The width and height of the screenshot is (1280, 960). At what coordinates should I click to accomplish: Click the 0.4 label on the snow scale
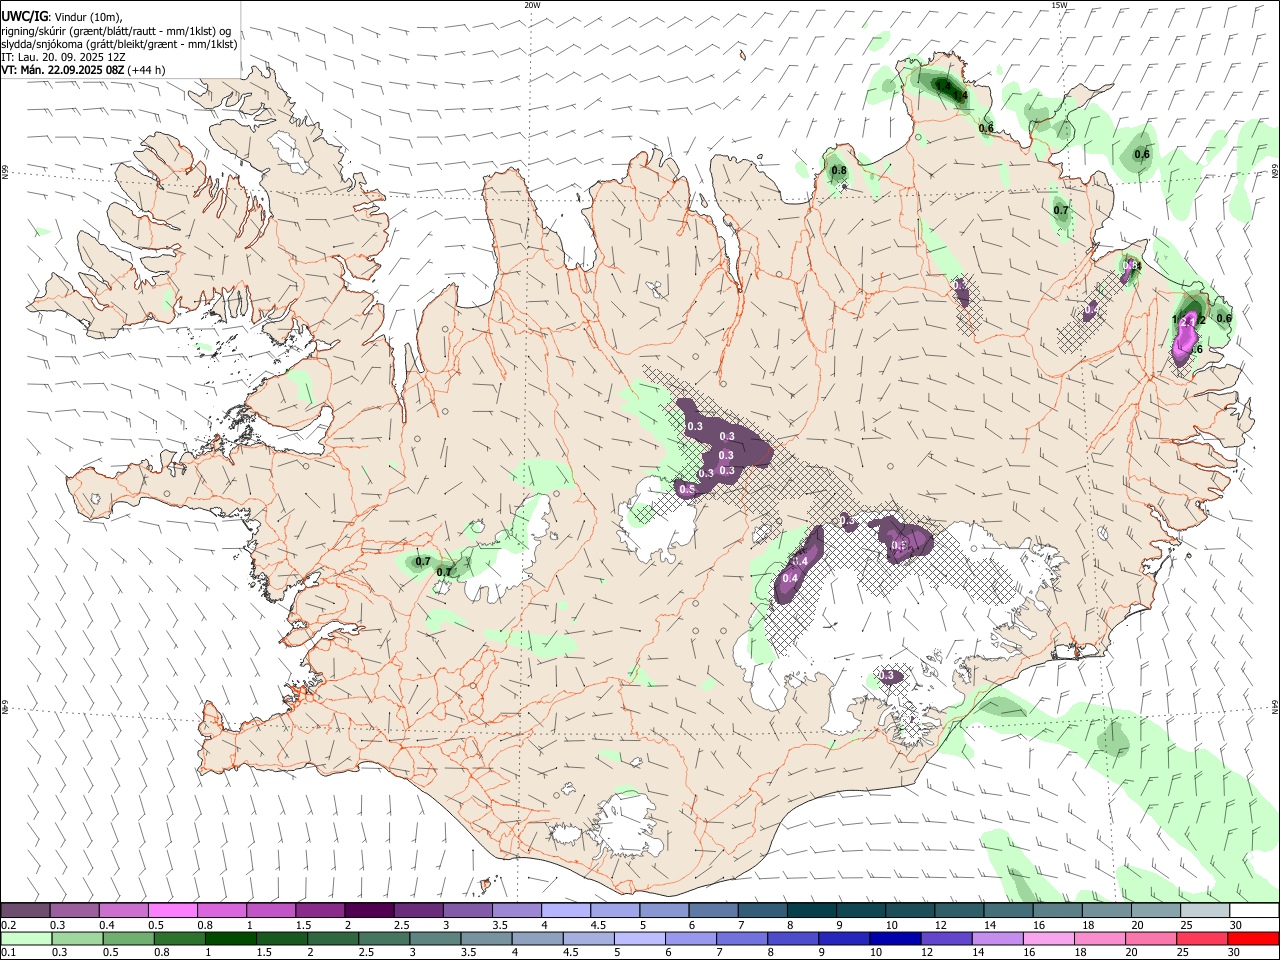point(107,925)
